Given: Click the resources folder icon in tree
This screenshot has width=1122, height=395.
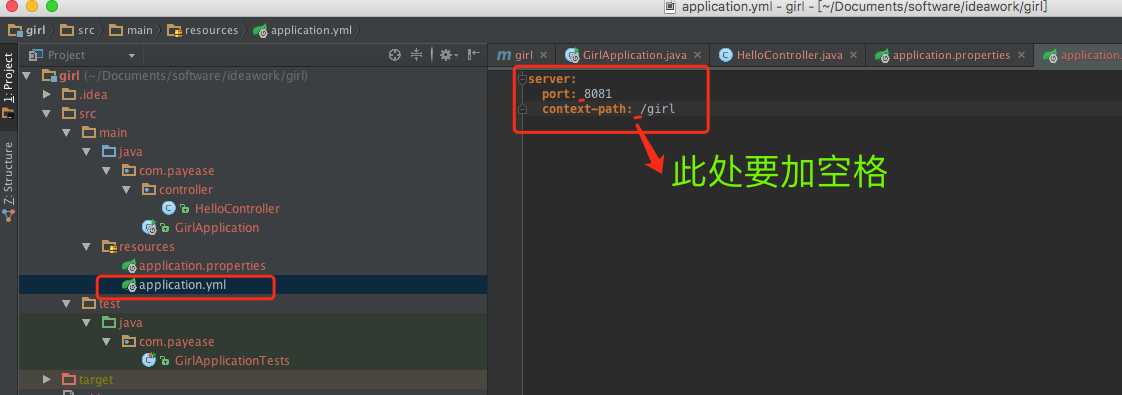Looking at the screenshot, I should click(109, 246).
